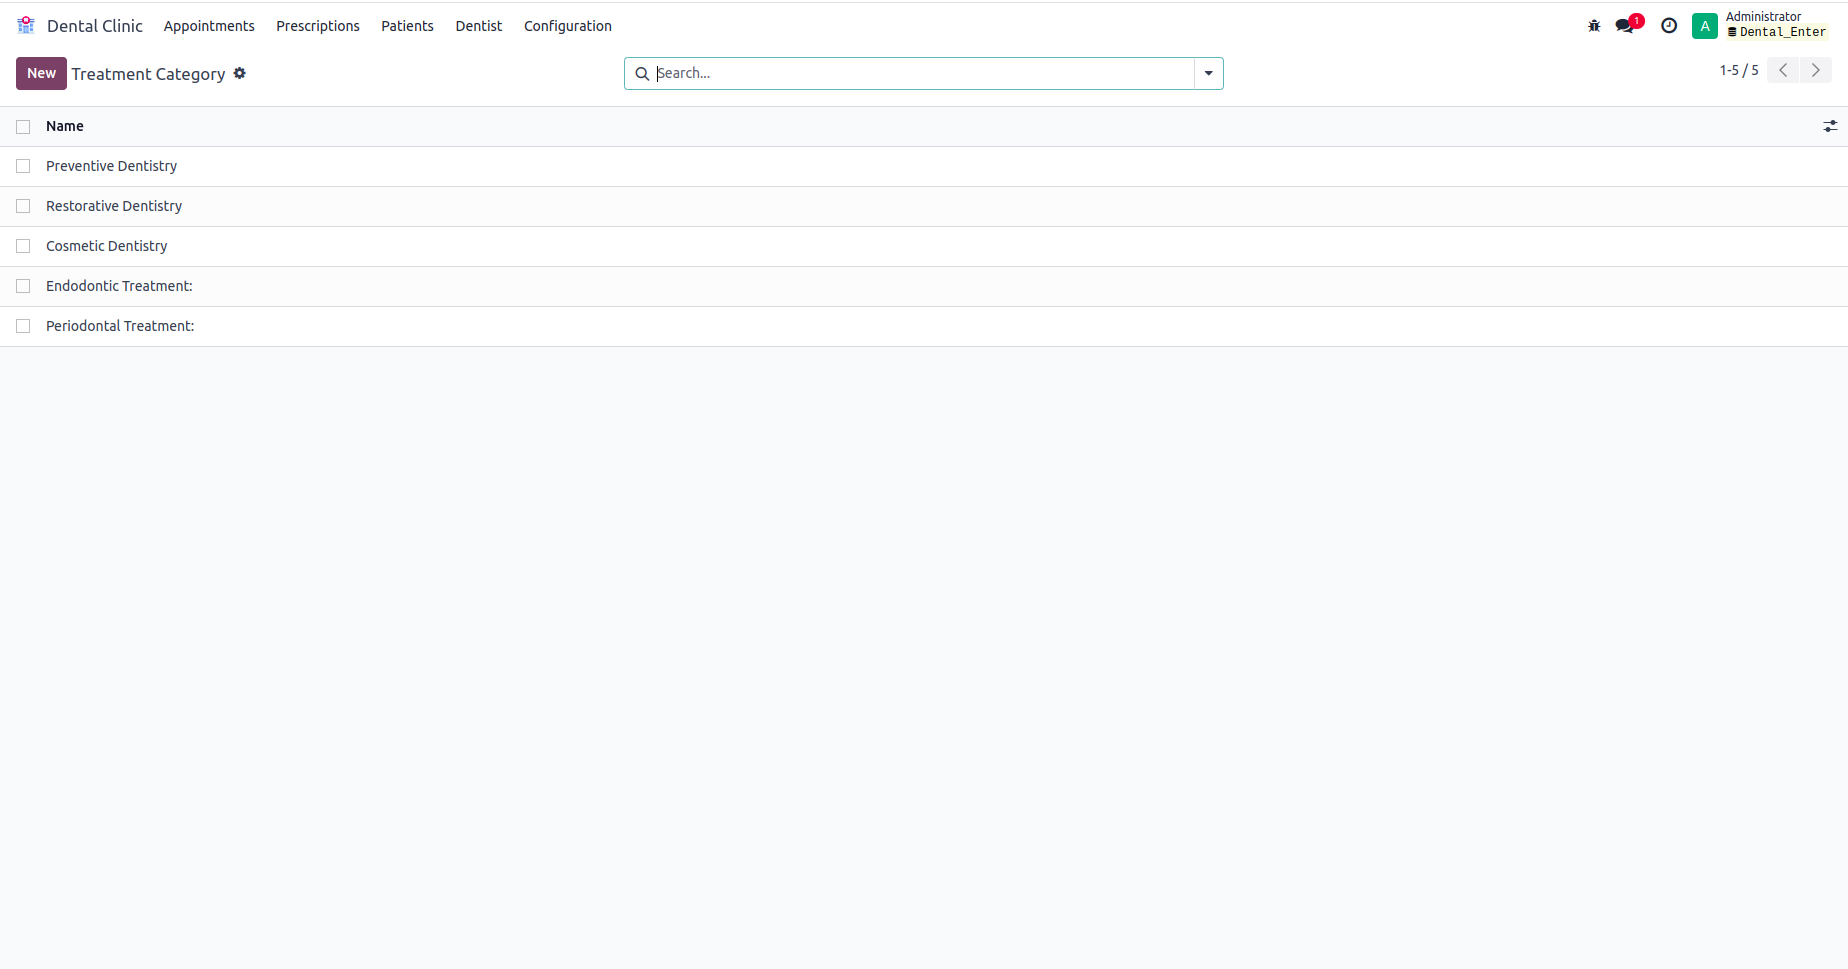Click the search magnifier icon

tap(642, 74)
